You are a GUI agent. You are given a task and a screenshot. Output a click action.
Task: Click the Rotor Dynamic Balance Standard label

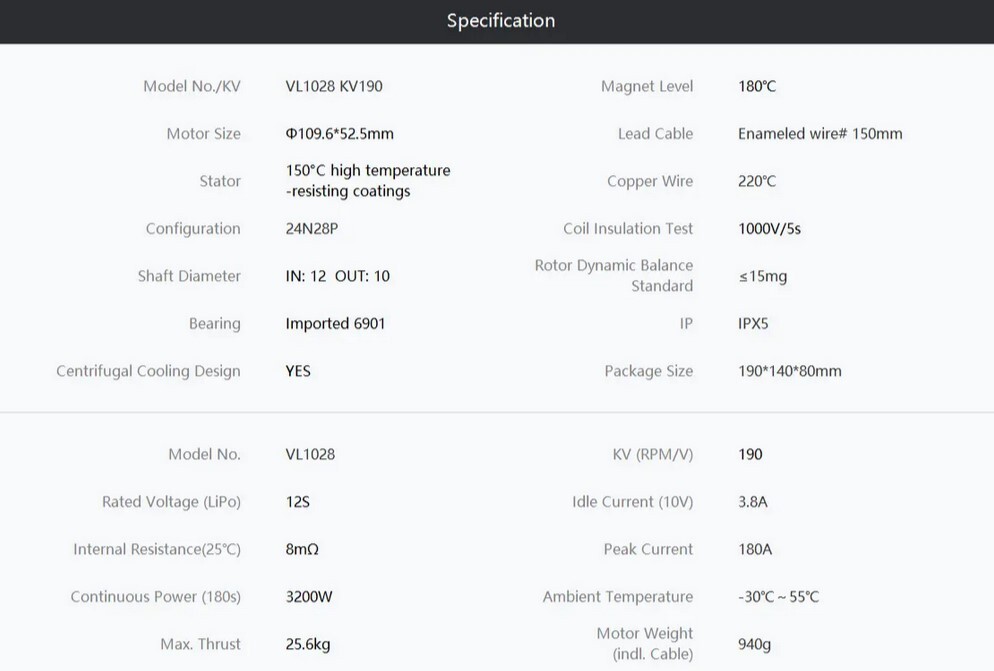pos(614,275)
